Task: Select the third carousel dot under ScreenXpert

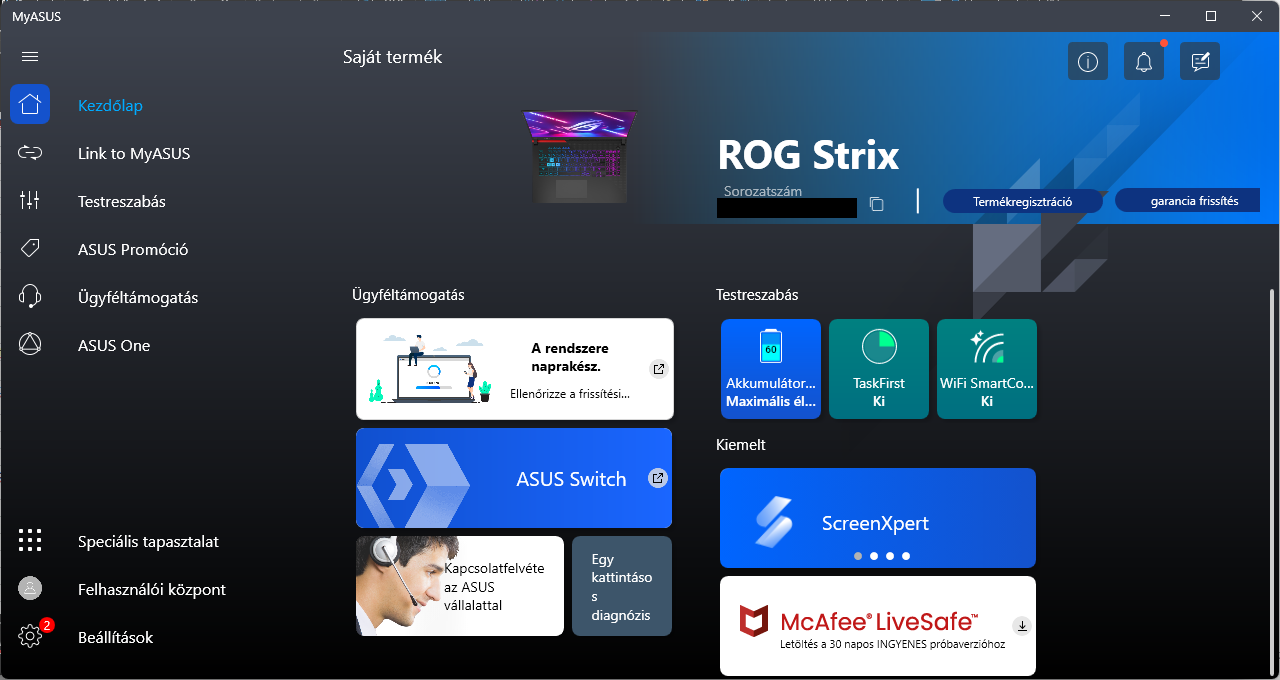Action: 890,555
